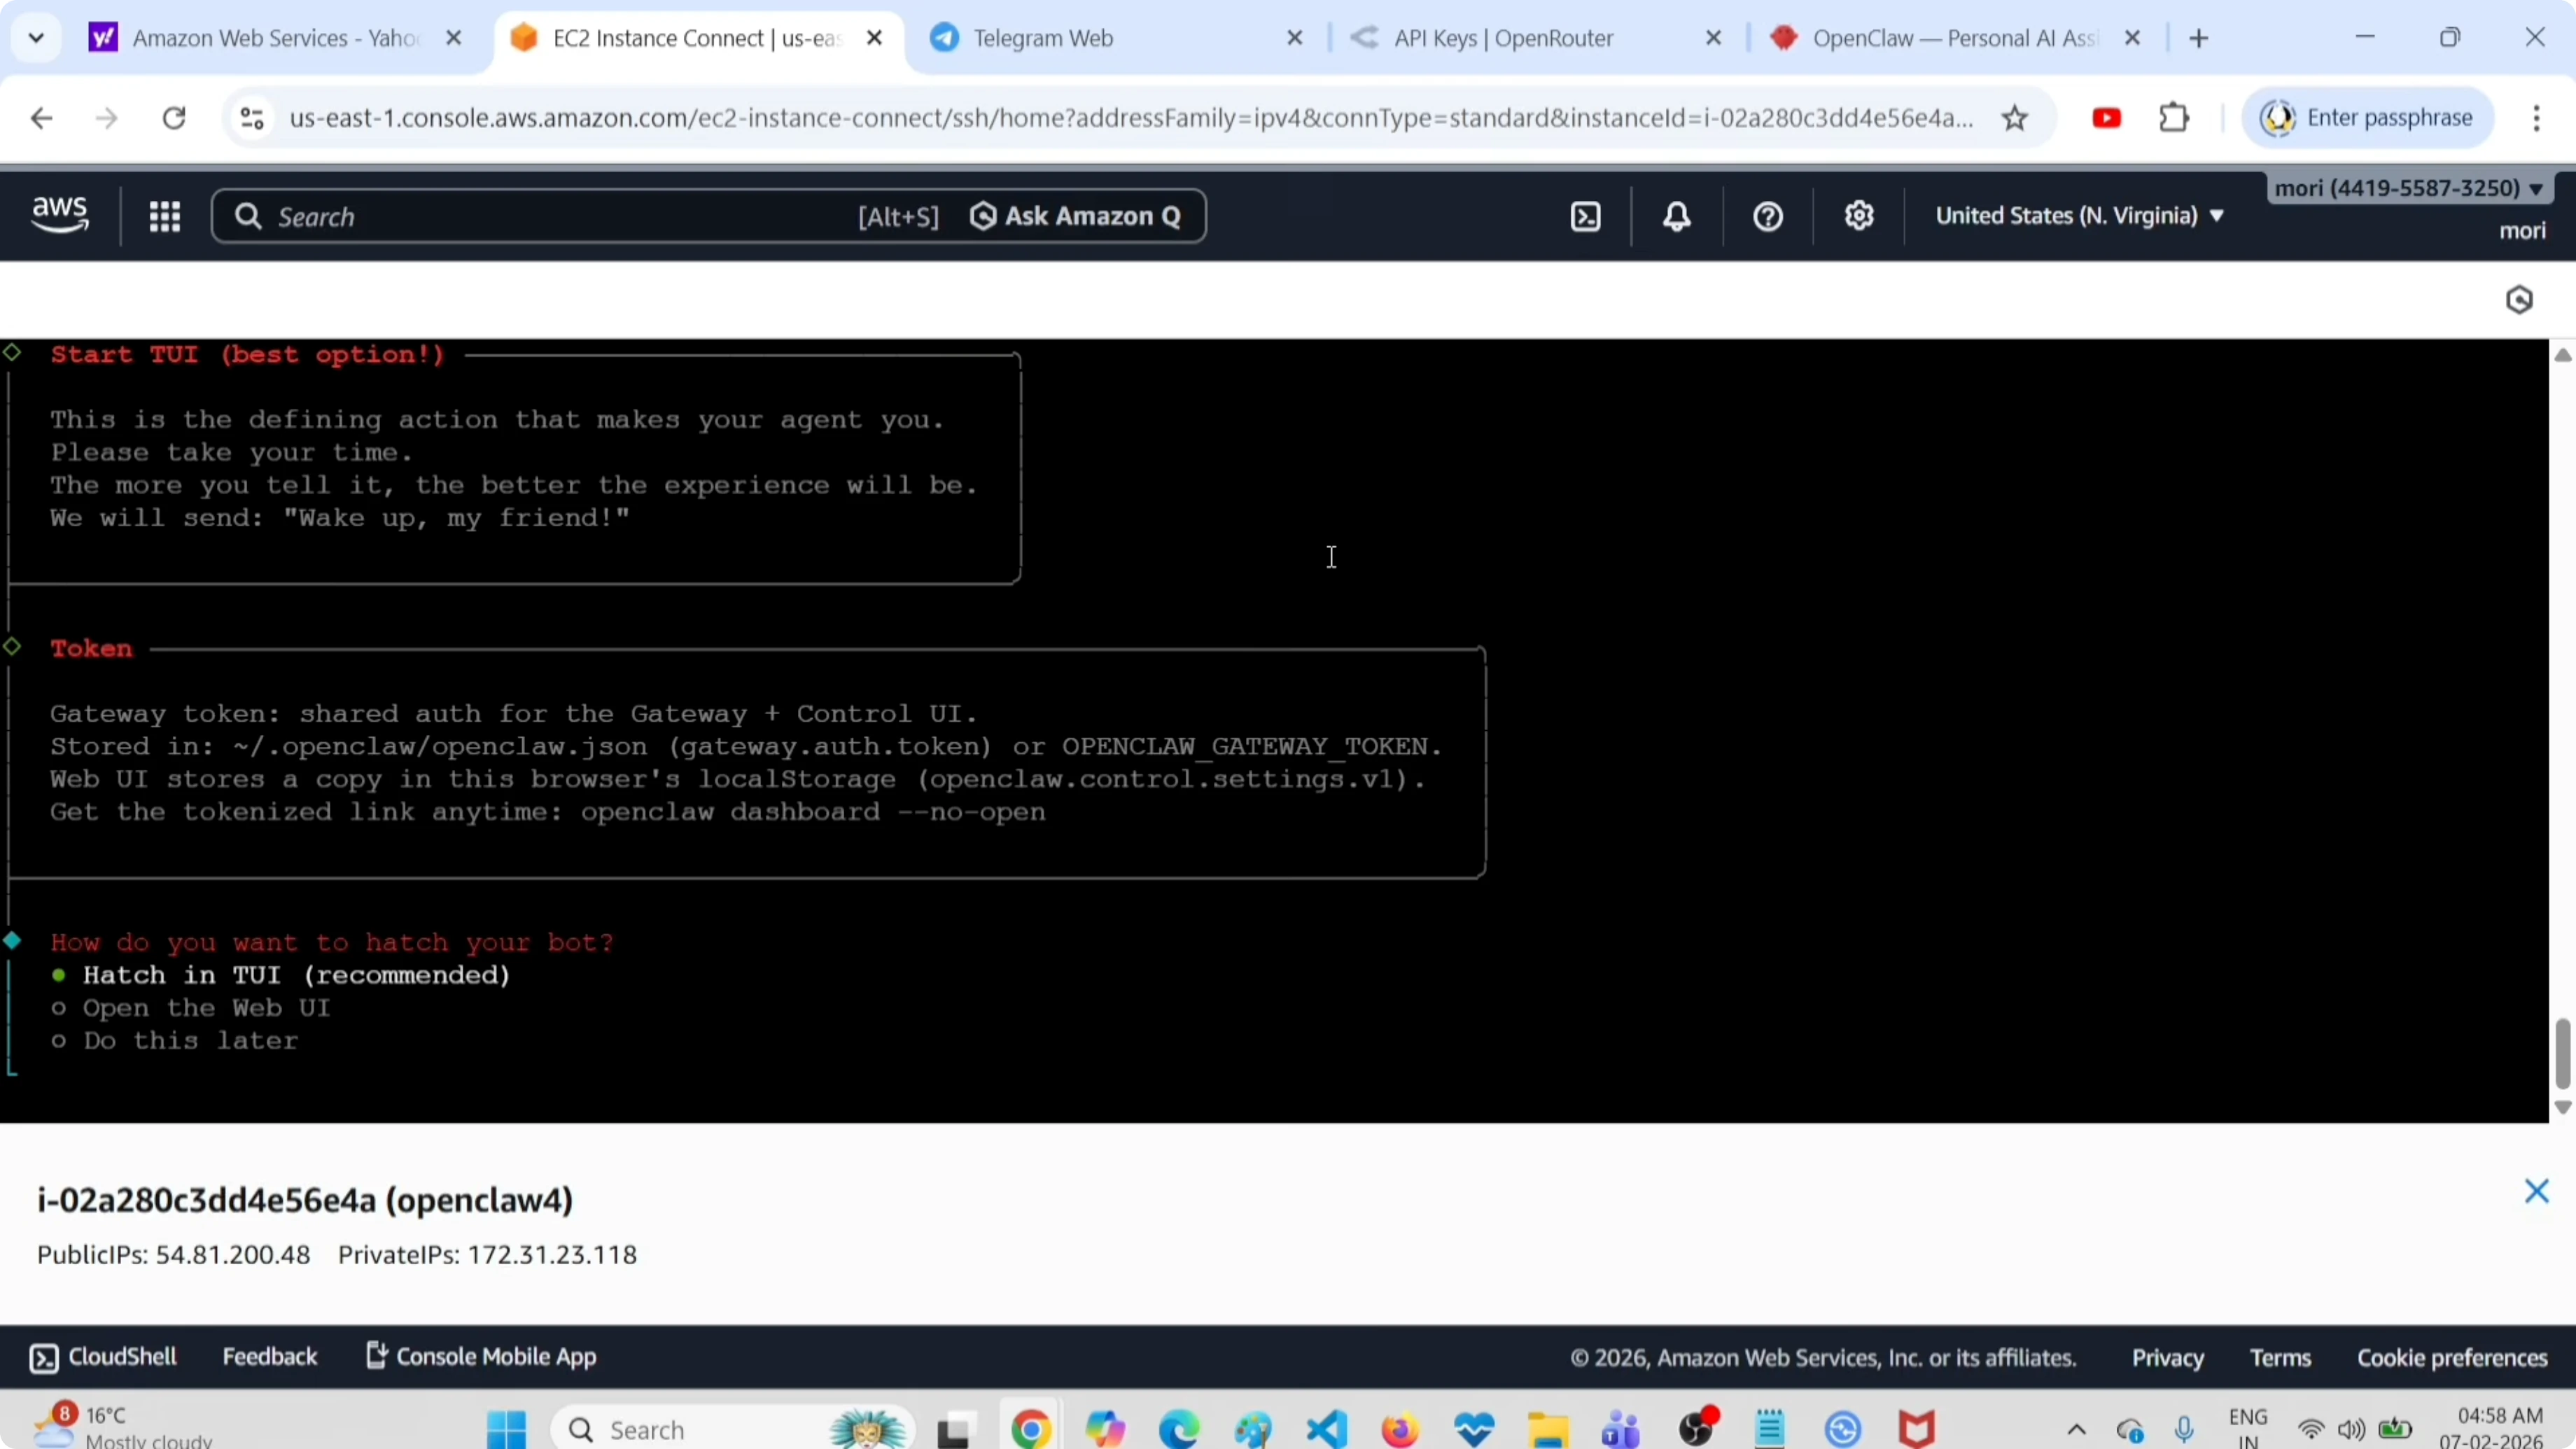This screenshot has height=1449, width=2576.
Task: Open the AWS help question-mark icon
Action: [x=1768, y=216]
